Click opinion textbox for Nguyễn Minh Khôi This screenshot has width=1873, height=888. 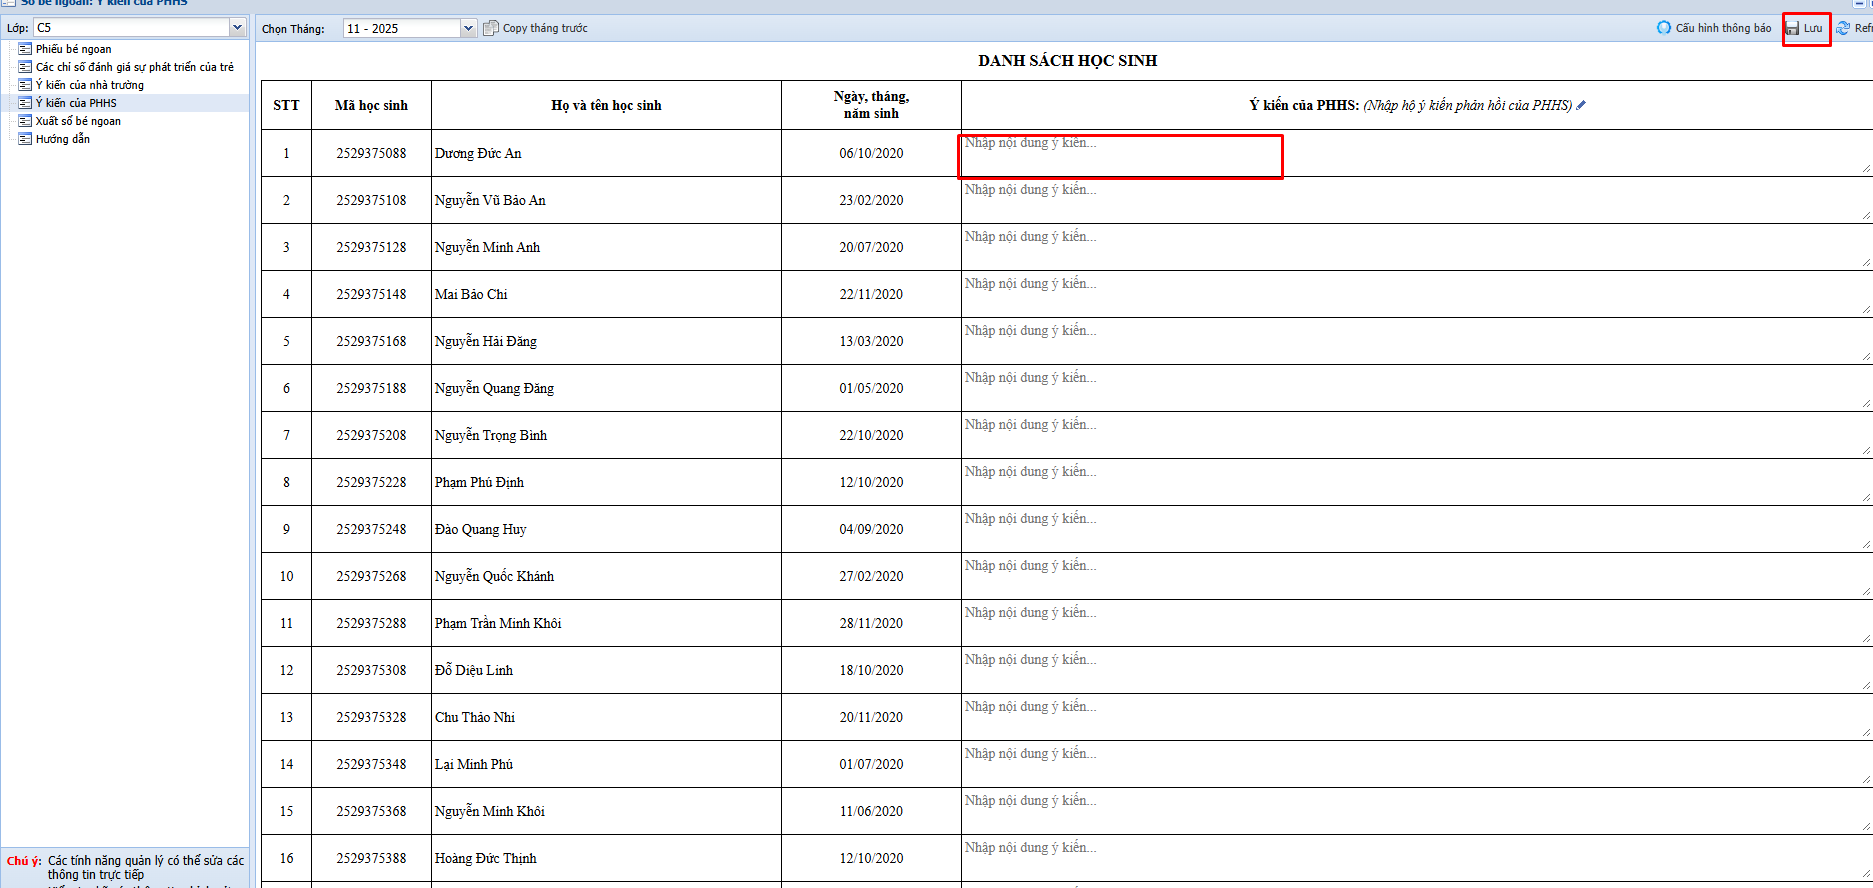(x=1417, y=812)
